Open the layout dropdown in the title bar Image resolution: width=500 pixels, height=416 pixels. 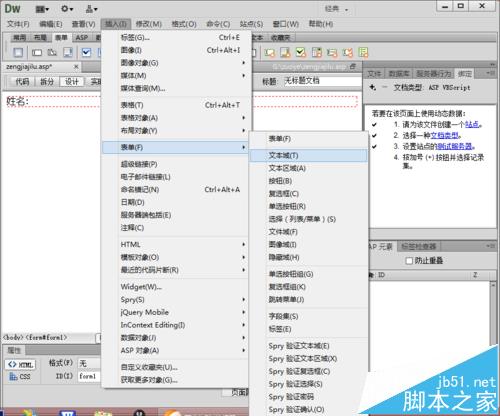click(x=42, y=9)
